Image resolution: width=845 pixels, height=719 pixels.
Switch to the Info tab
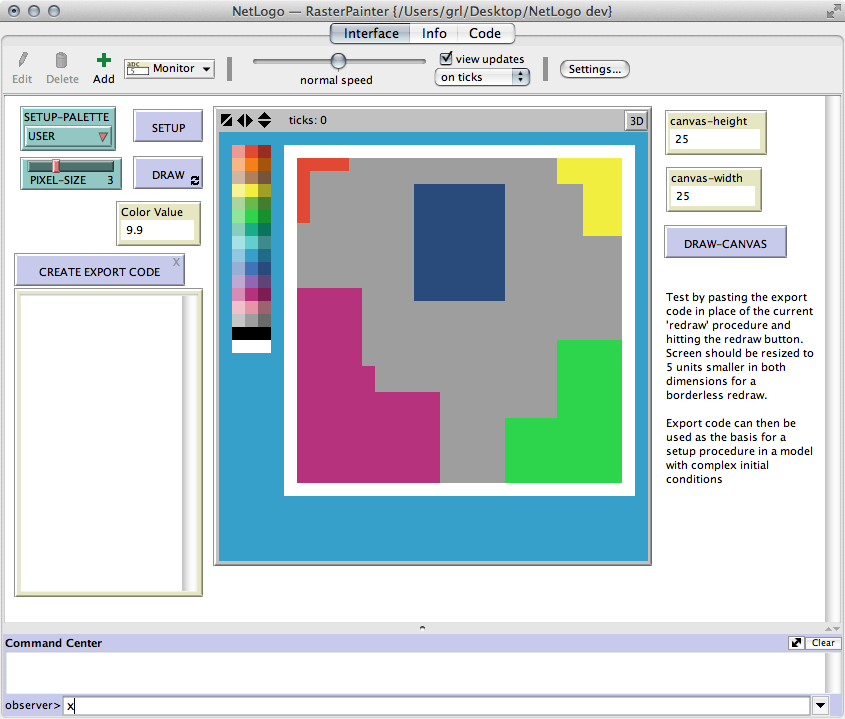click(434, 33)
